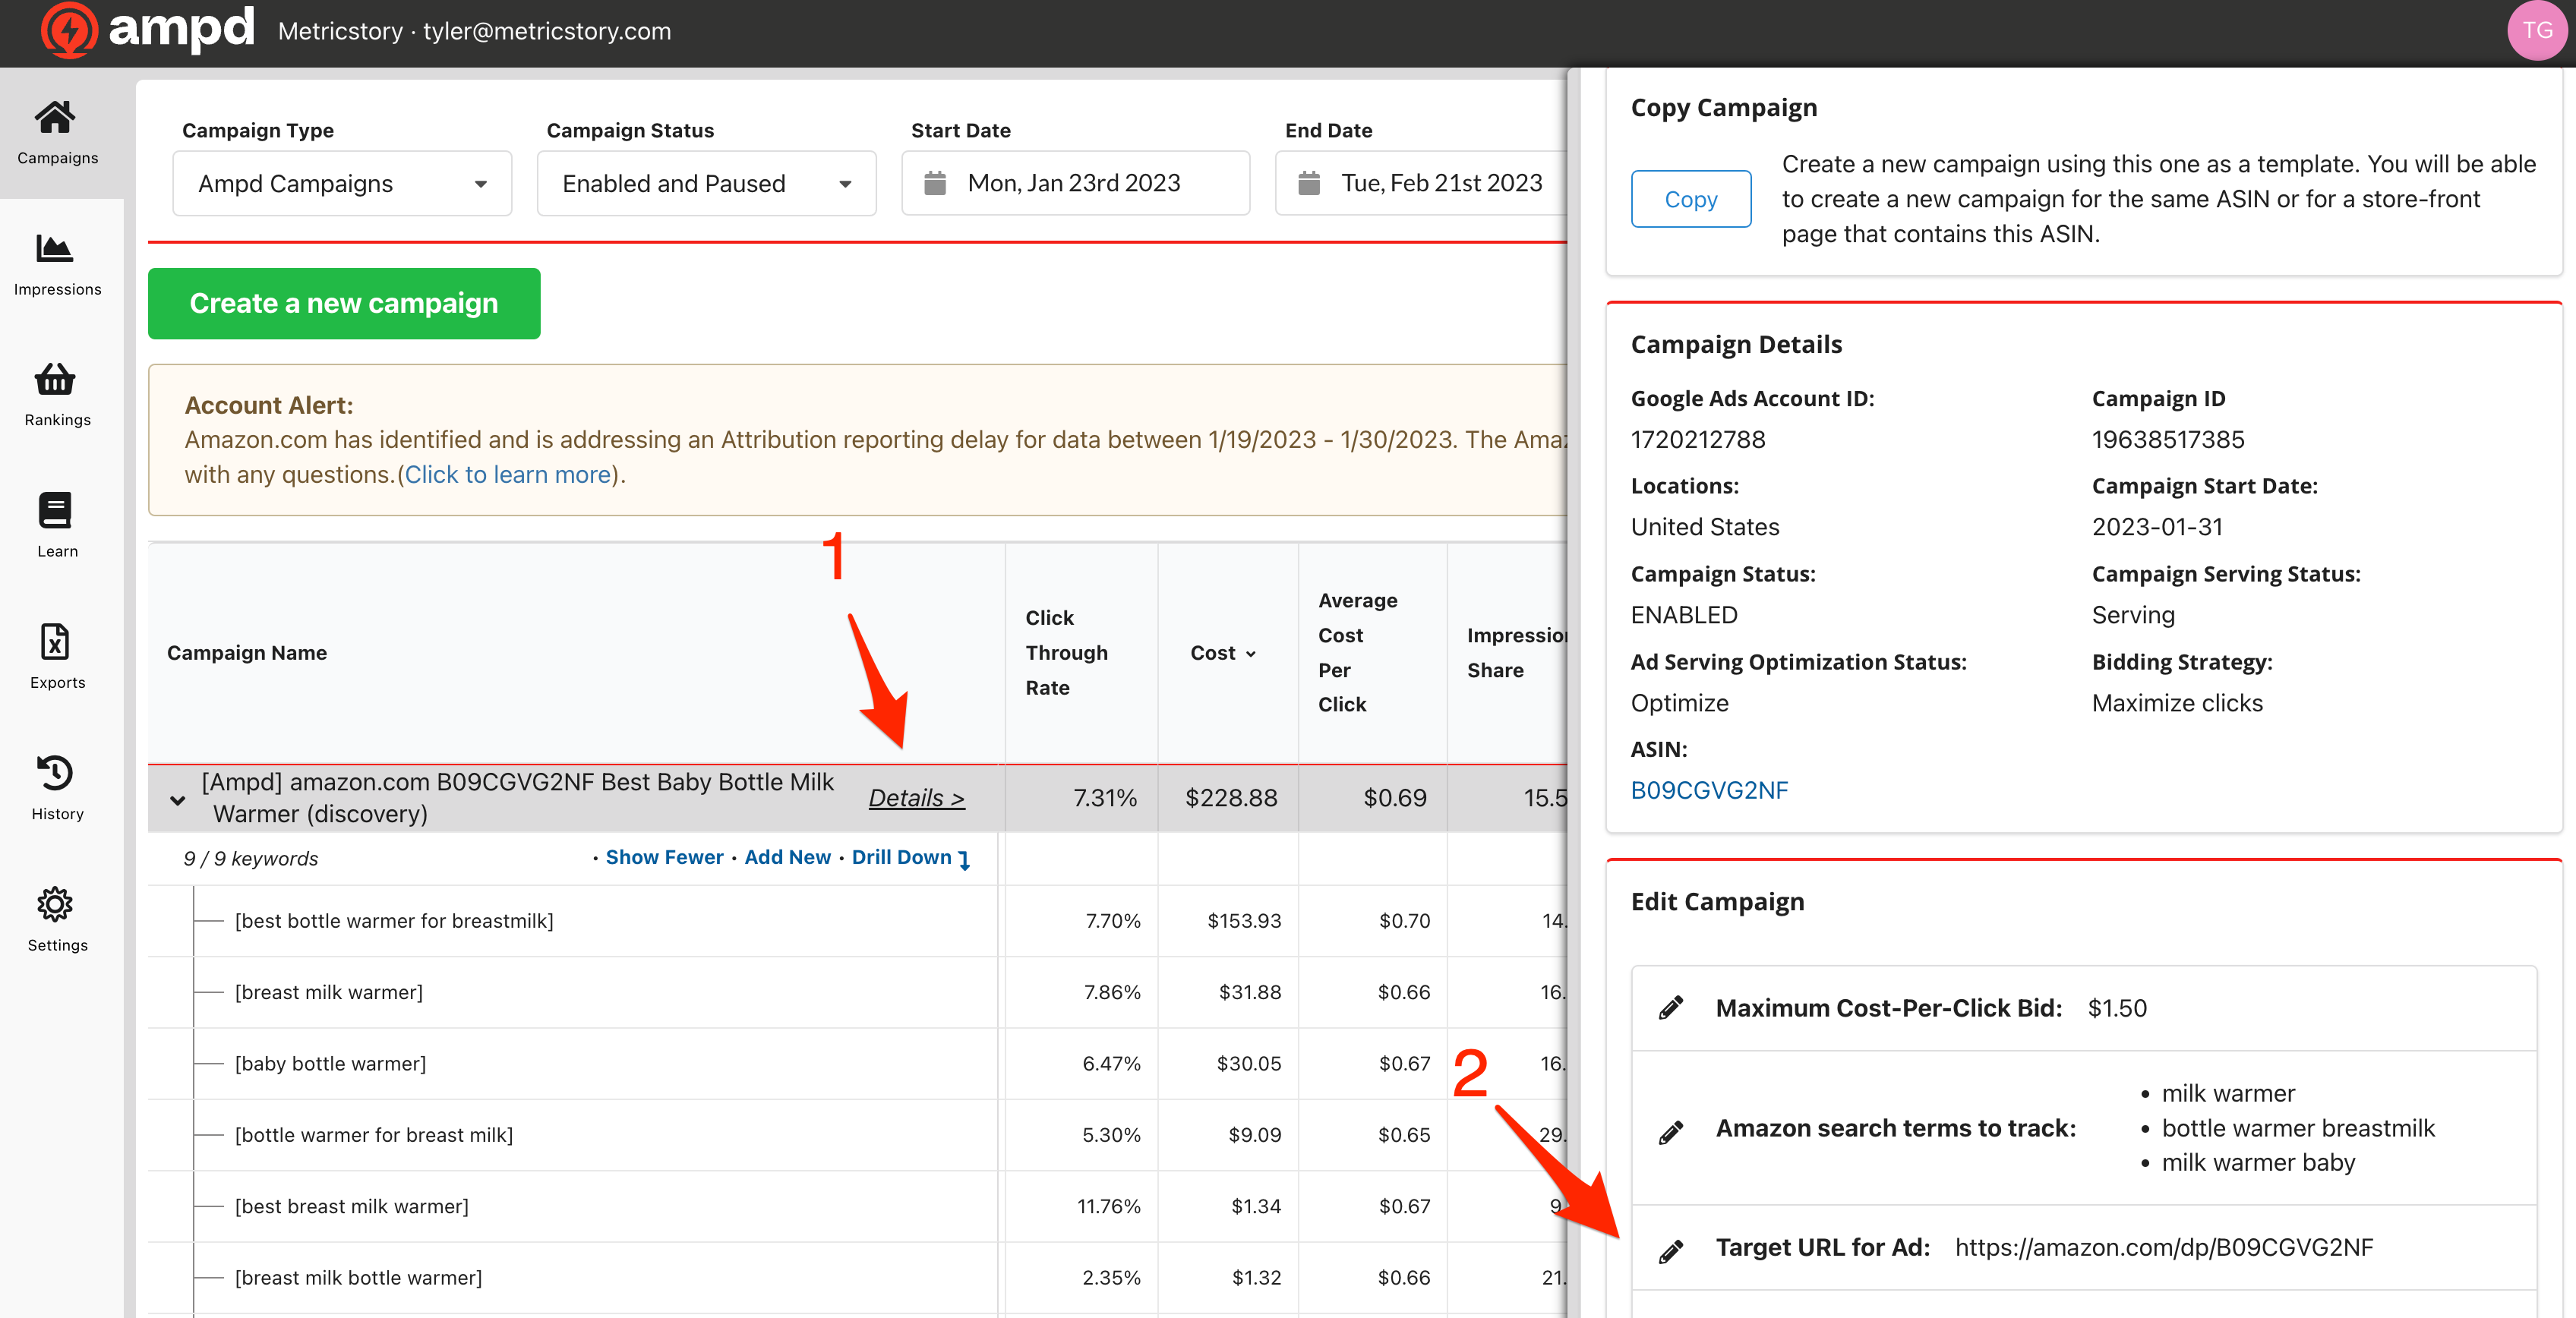Click the $153.93 keyword cost cell
The height and width of the screenshot is (1318, 2576).
(1244, 921)
